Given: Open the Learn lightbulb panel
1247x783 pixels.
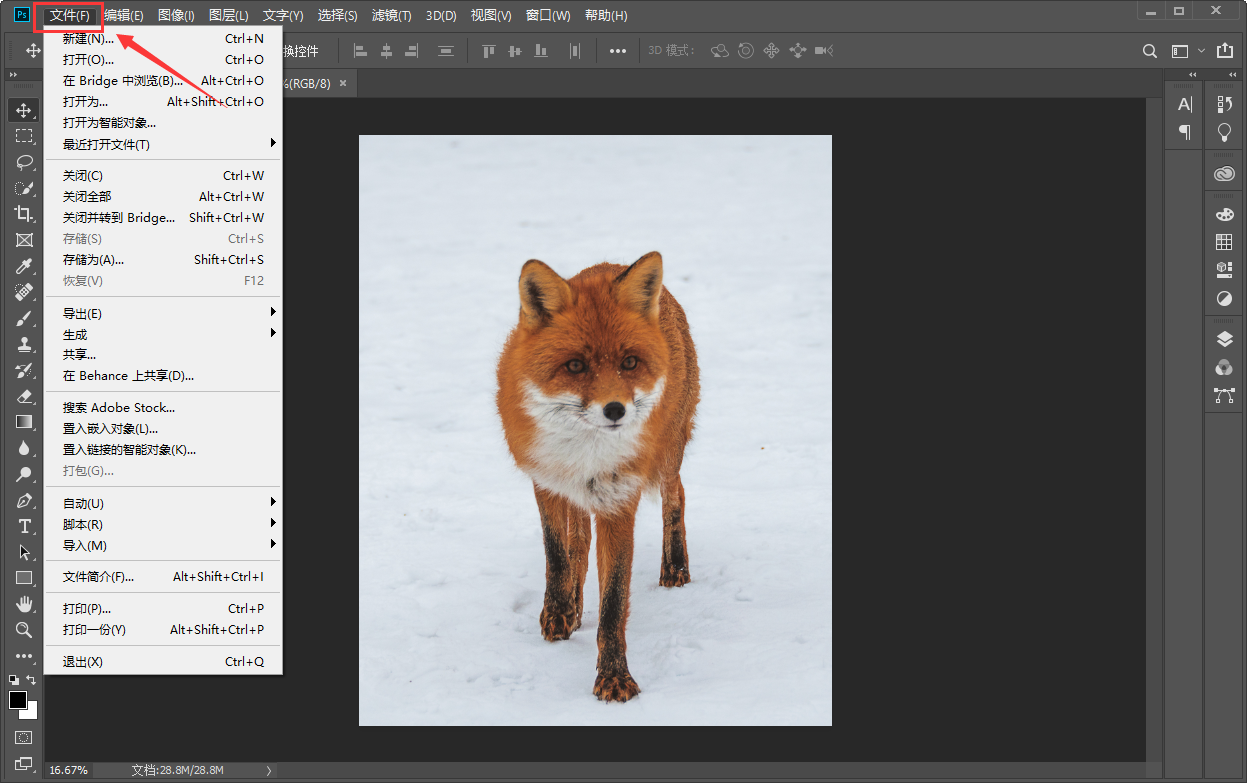Looking at the screenshot, I should tap(1224, 132).
